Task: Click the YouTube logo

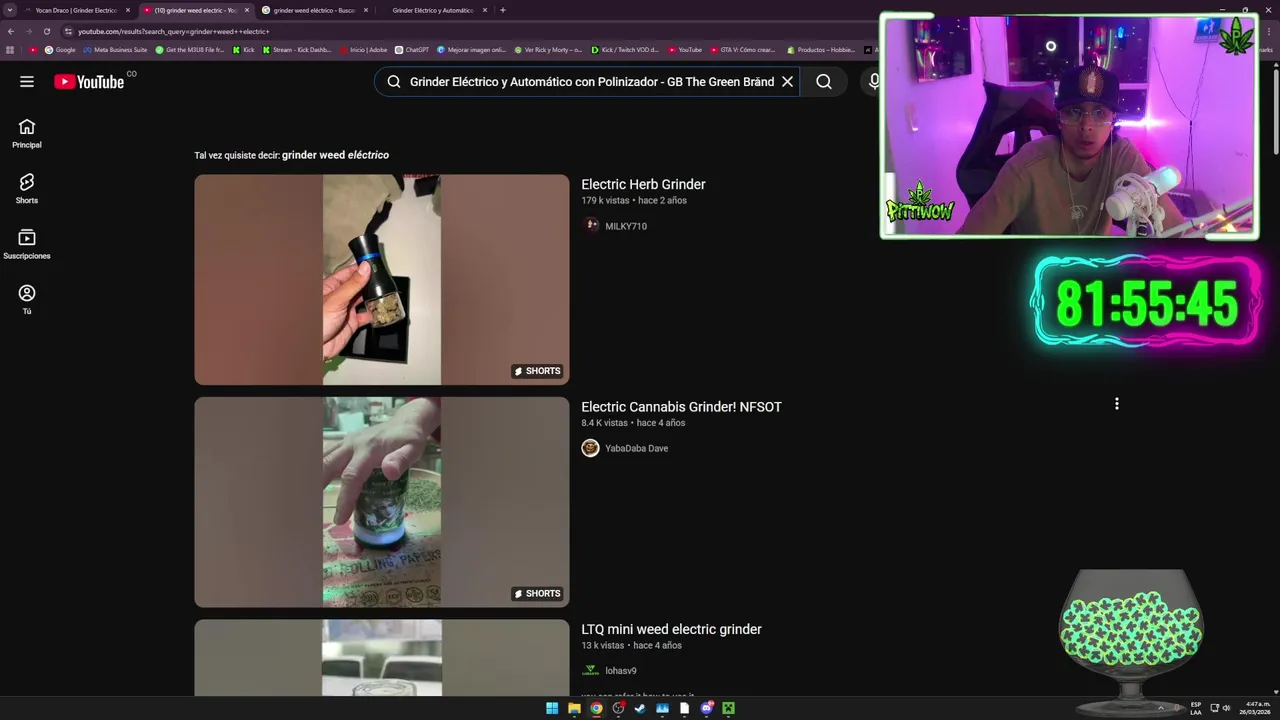Action: (x=89, y=82)
